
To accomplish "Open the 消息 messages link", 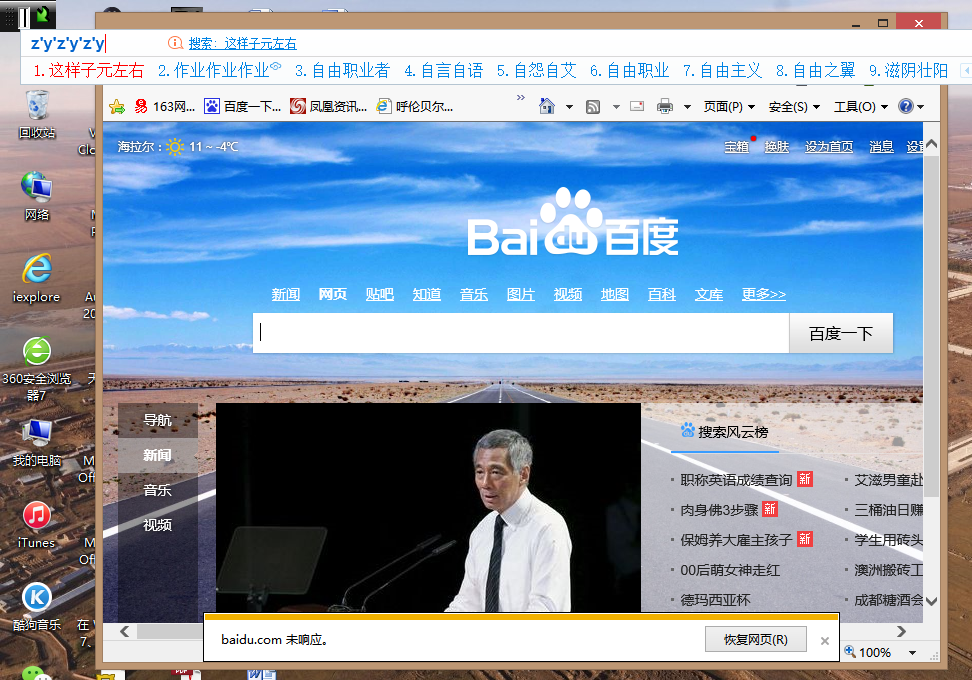I will pos(881,147).
